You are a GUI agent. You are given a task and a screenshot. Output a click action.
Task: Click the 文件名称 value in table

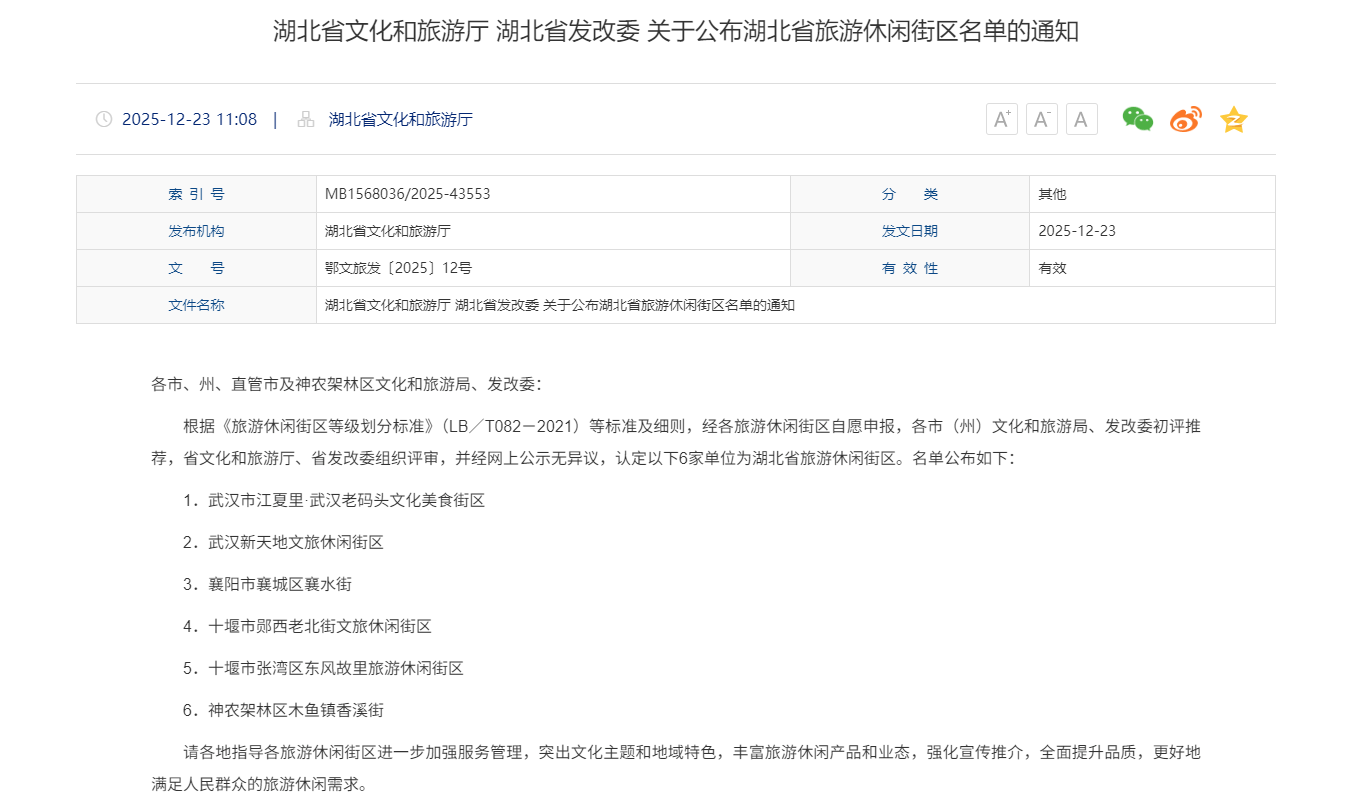tap(559, 305)
